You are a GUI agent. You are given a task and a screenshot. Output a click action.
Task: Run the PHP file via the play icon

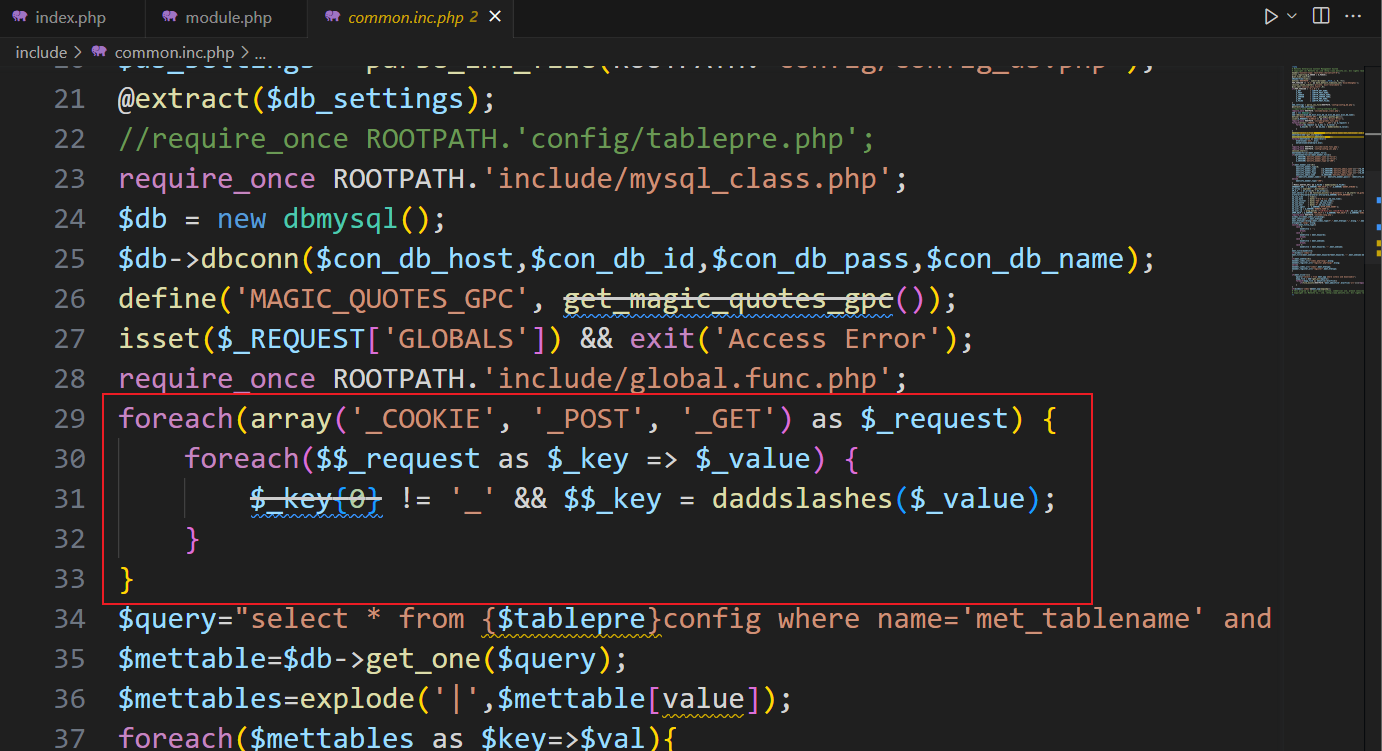1270,16
